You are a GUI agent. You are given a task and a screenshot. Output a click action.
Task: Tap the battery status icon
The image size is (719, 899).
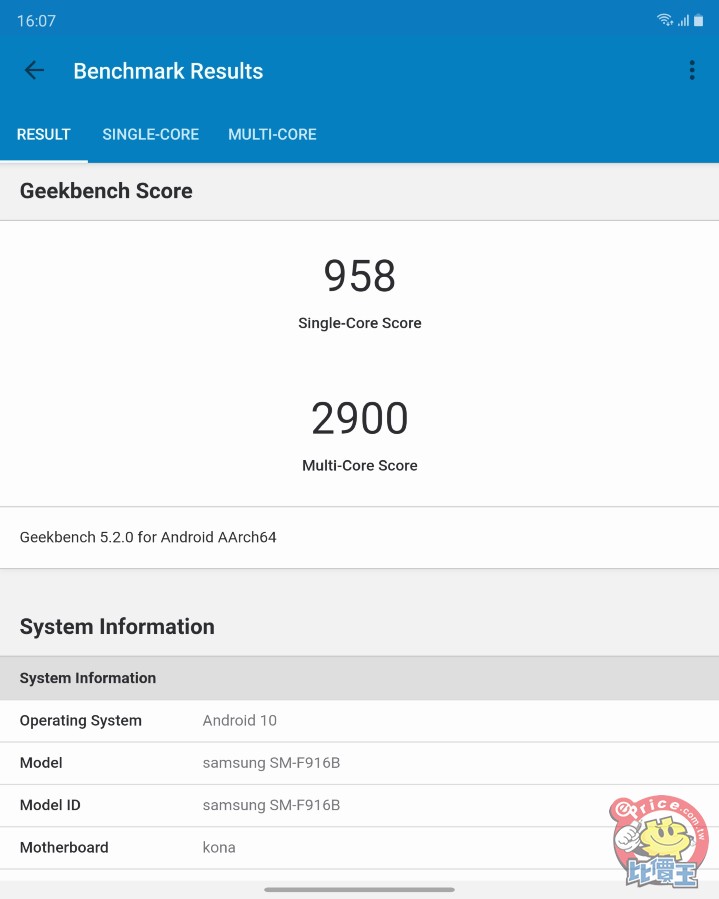698,20
